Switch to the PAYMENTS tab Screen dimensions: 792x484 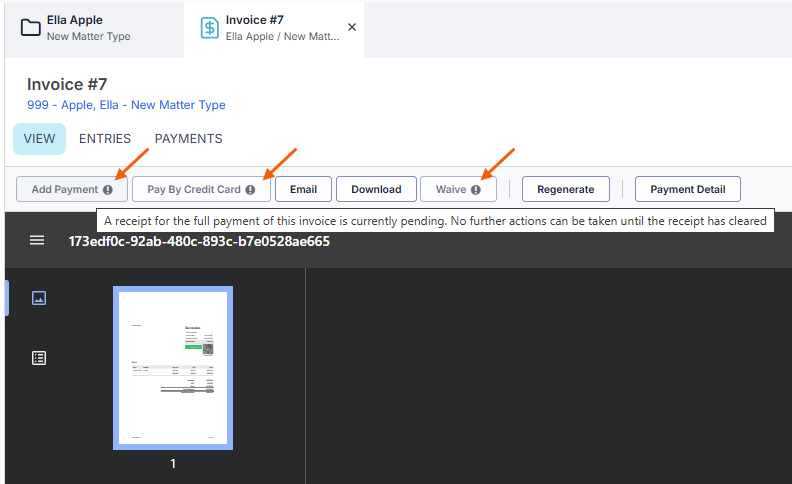click(x=188, y=139)
